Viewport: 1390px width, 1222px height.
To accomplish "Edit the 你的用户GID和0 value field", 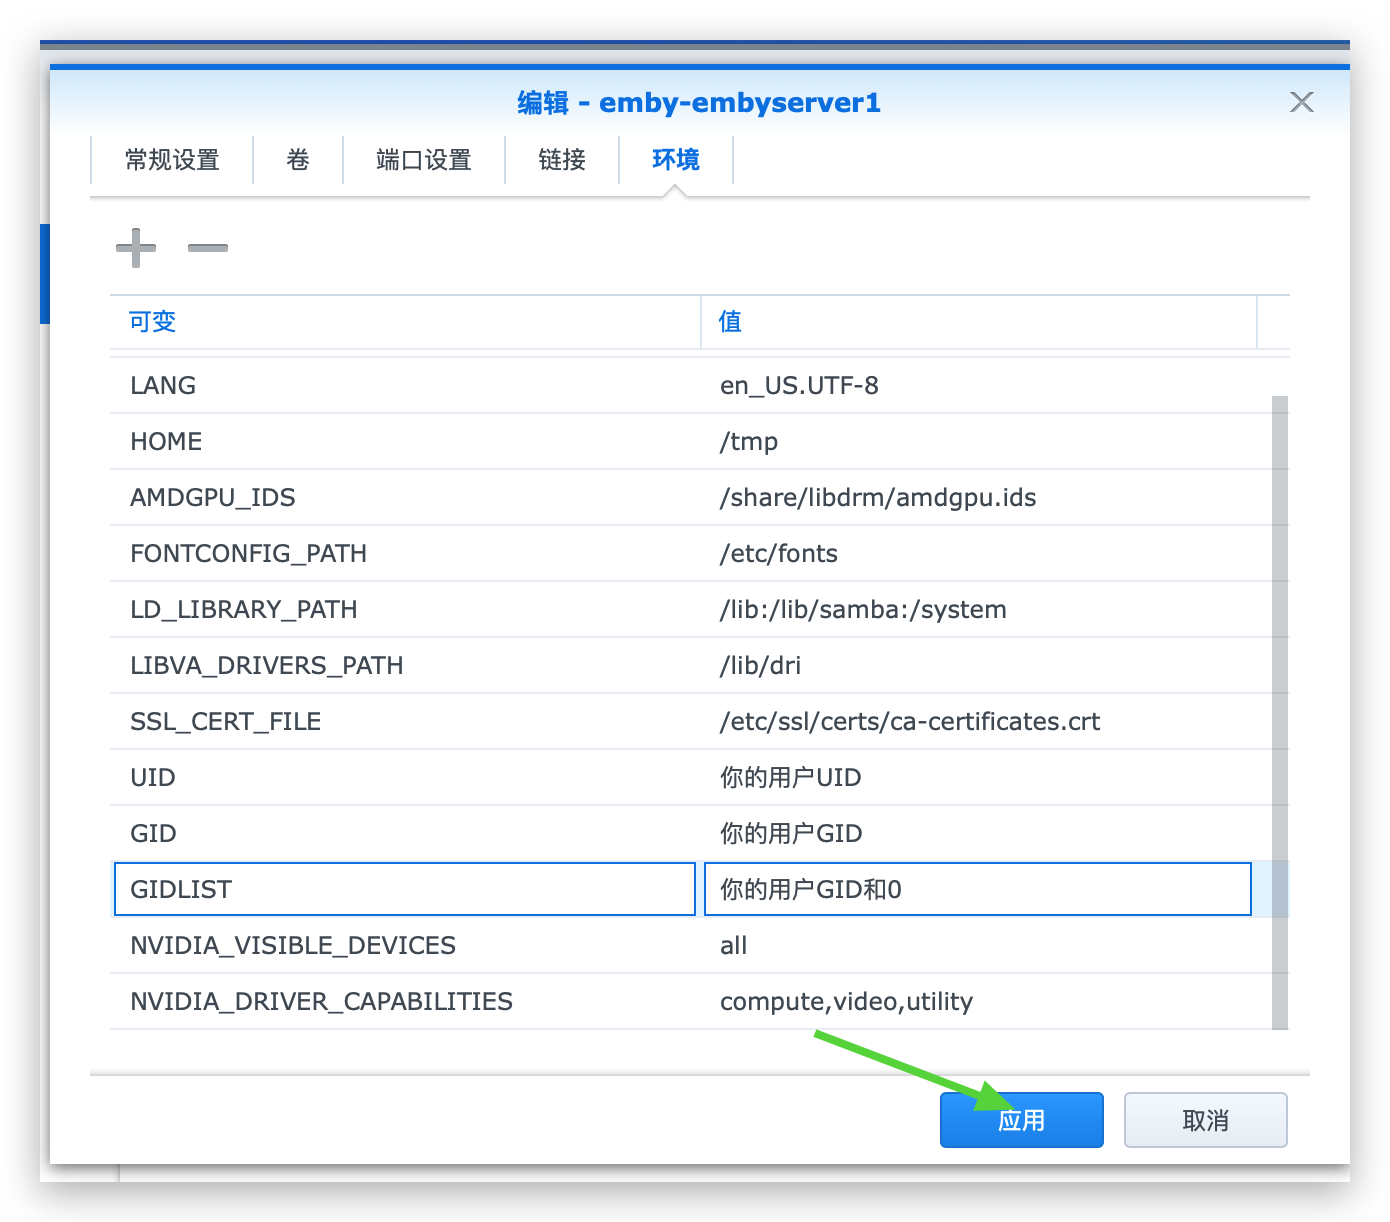I will pos(978,889).
